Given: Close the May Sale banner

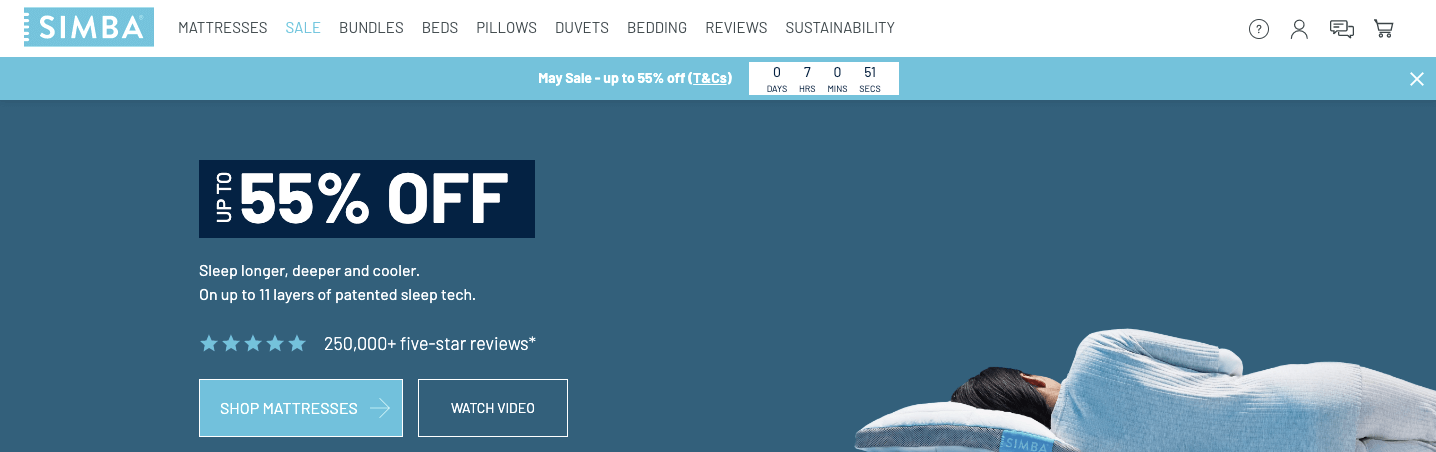Looking at the screenshot, I should (1417, 79).
